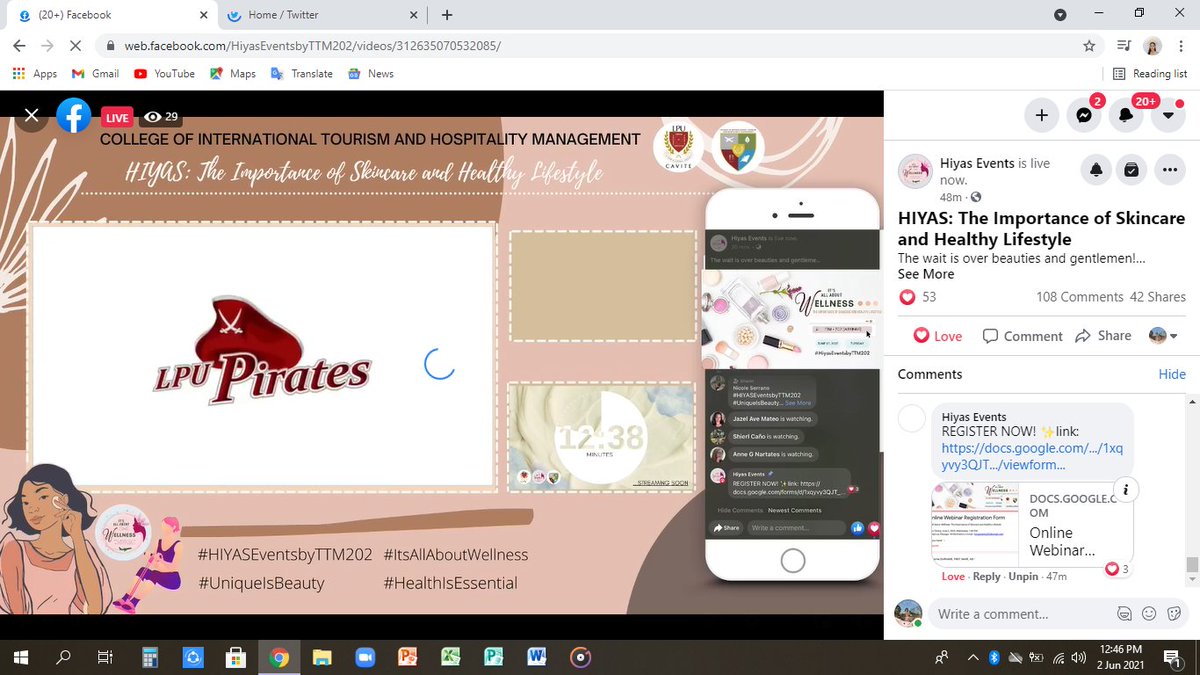
Task: Click the comments panel scrollbar thumb
Action: 1192,564
